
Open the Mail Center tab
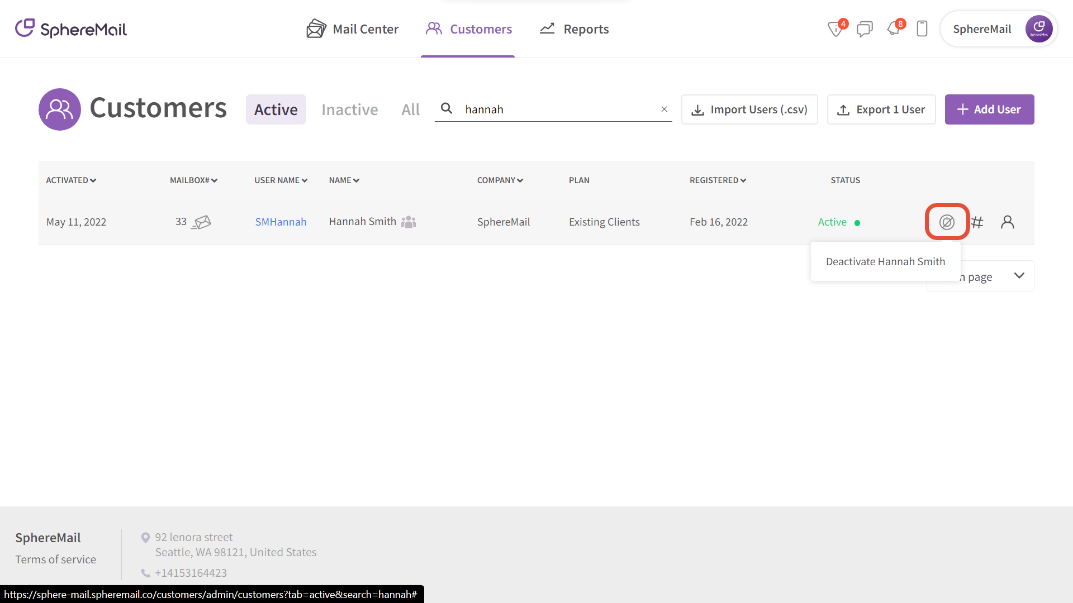click(x=352, y=29)
